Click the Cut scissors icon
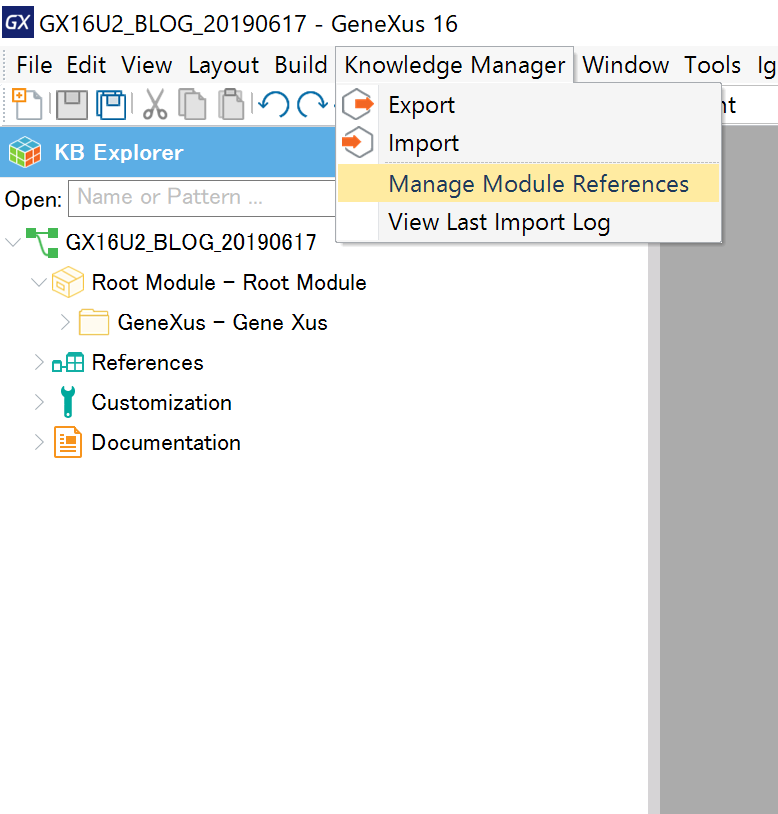The width and height of the screenshot is (778, 814). click(x=155, y=104)
